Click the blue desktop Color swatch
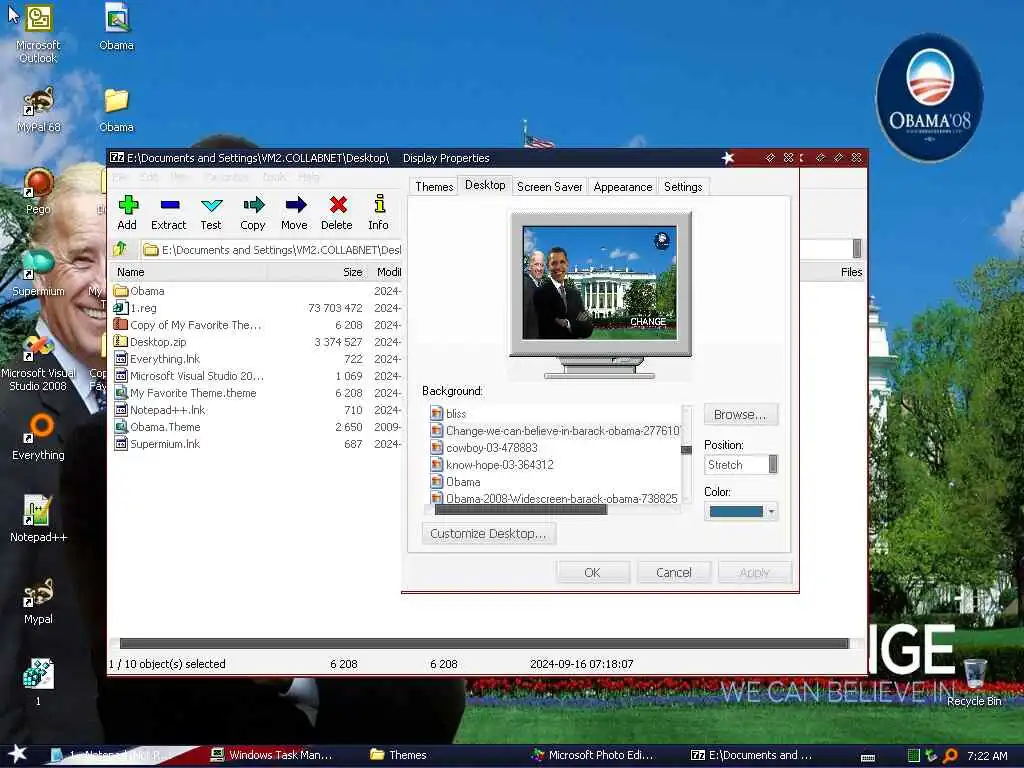 point(735,511)
